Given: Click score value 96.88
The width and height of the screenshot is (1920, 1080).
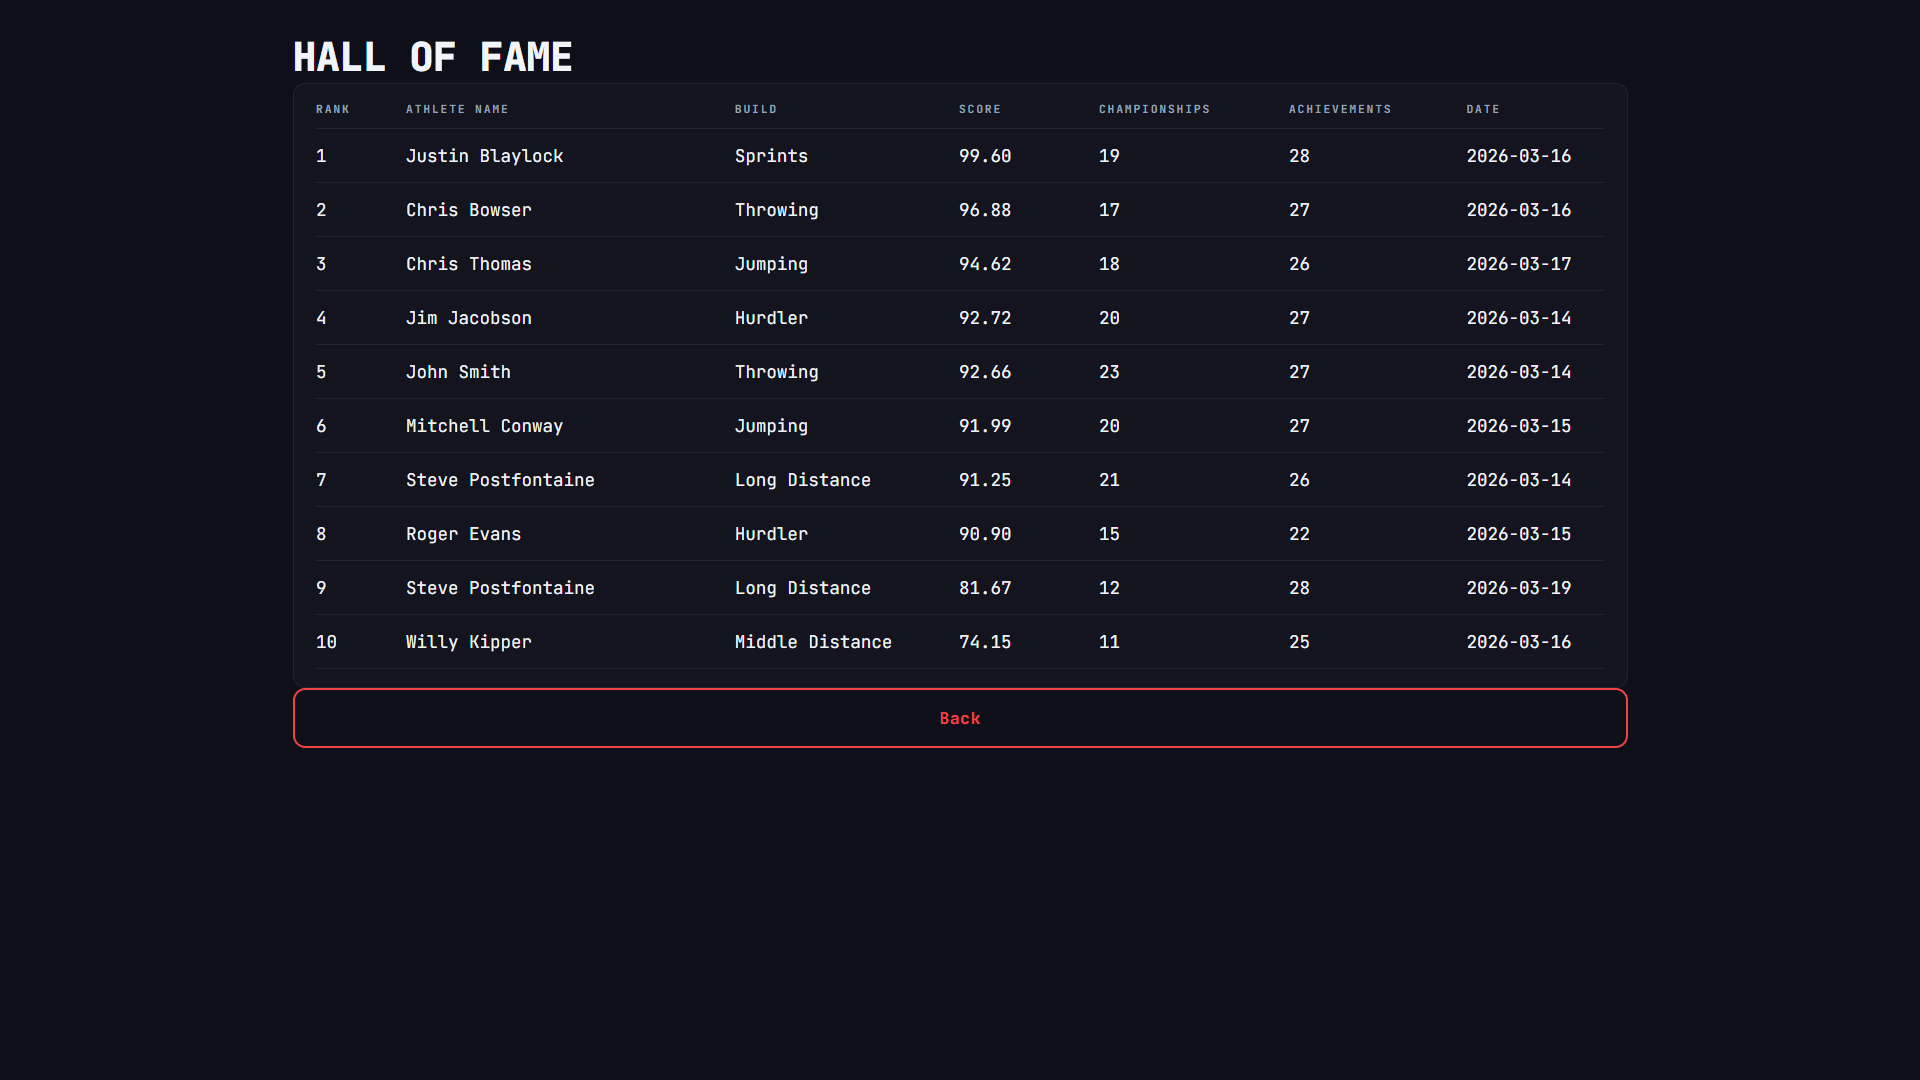Looking at the screenshot, I should click(985, 210).
